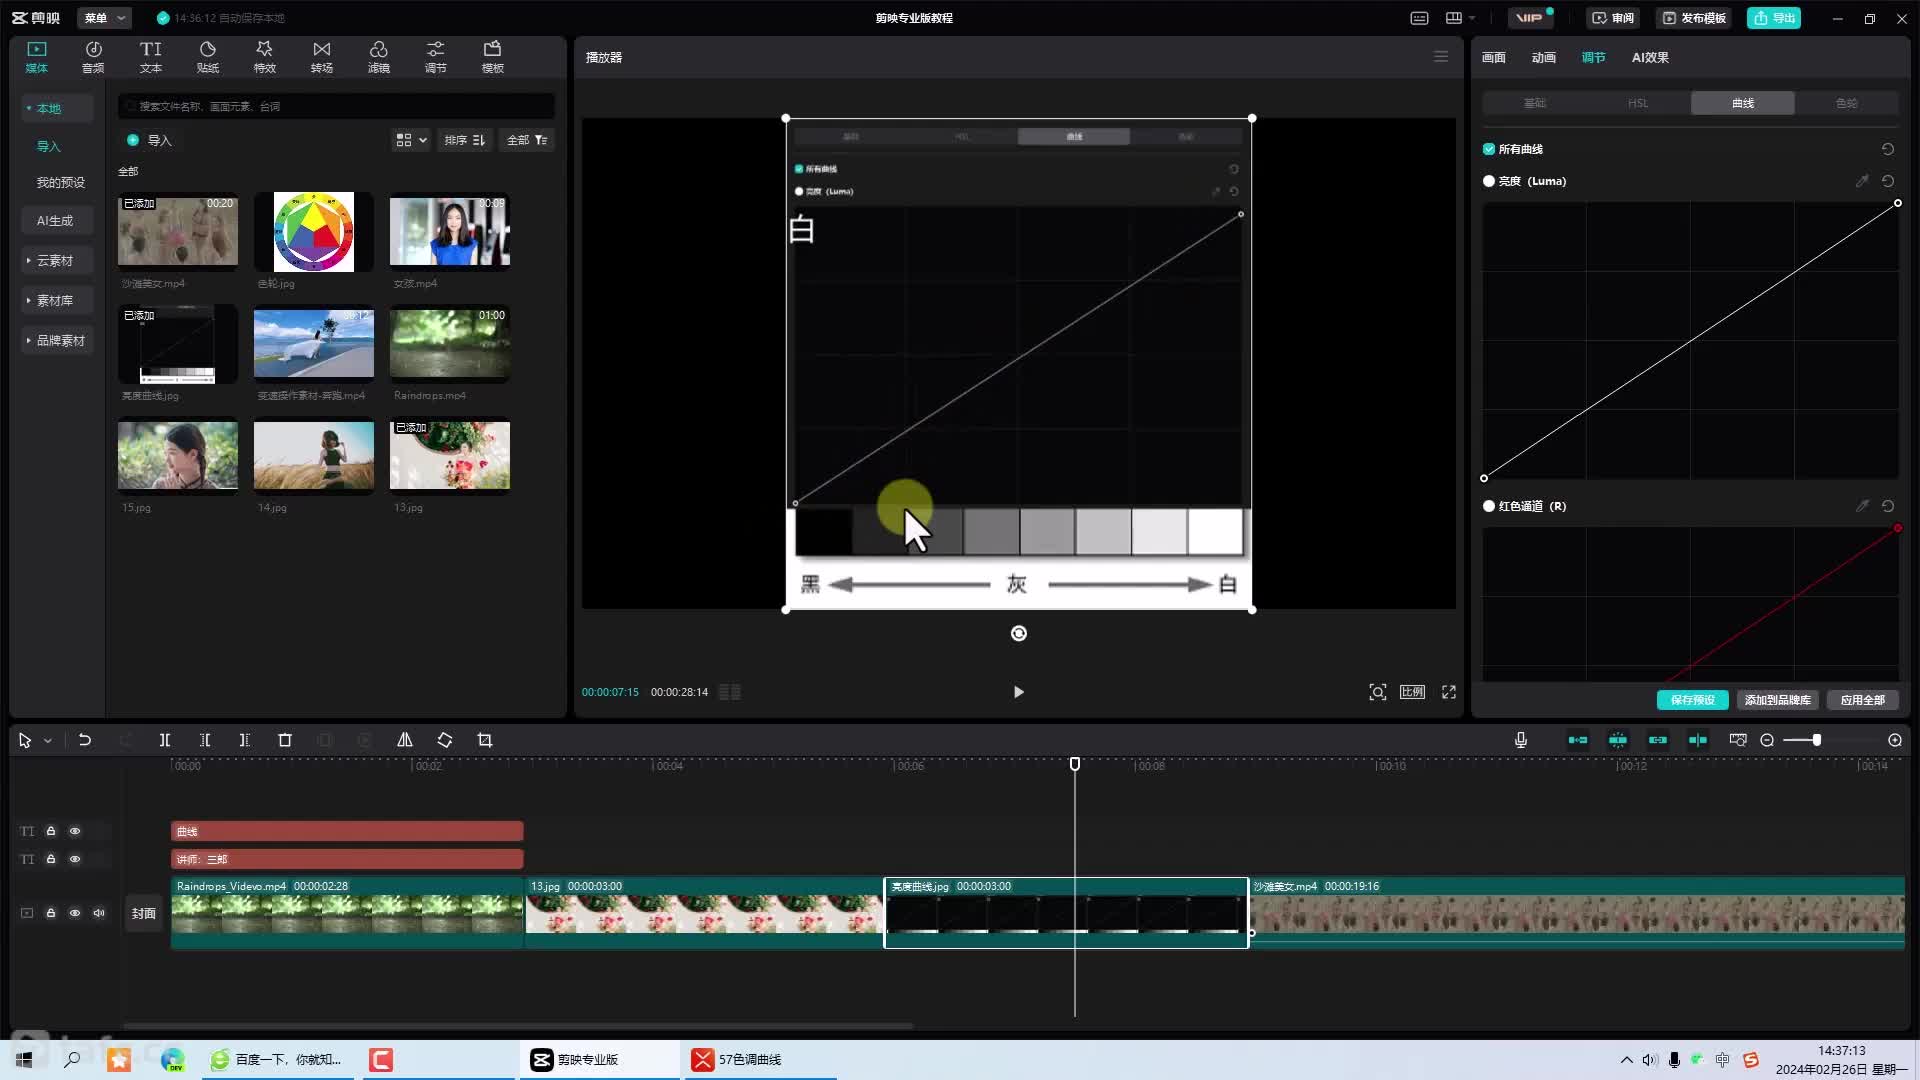Open the selection tool dropdown arrow
This screenshot has height=1080, width=1920.
48,741
